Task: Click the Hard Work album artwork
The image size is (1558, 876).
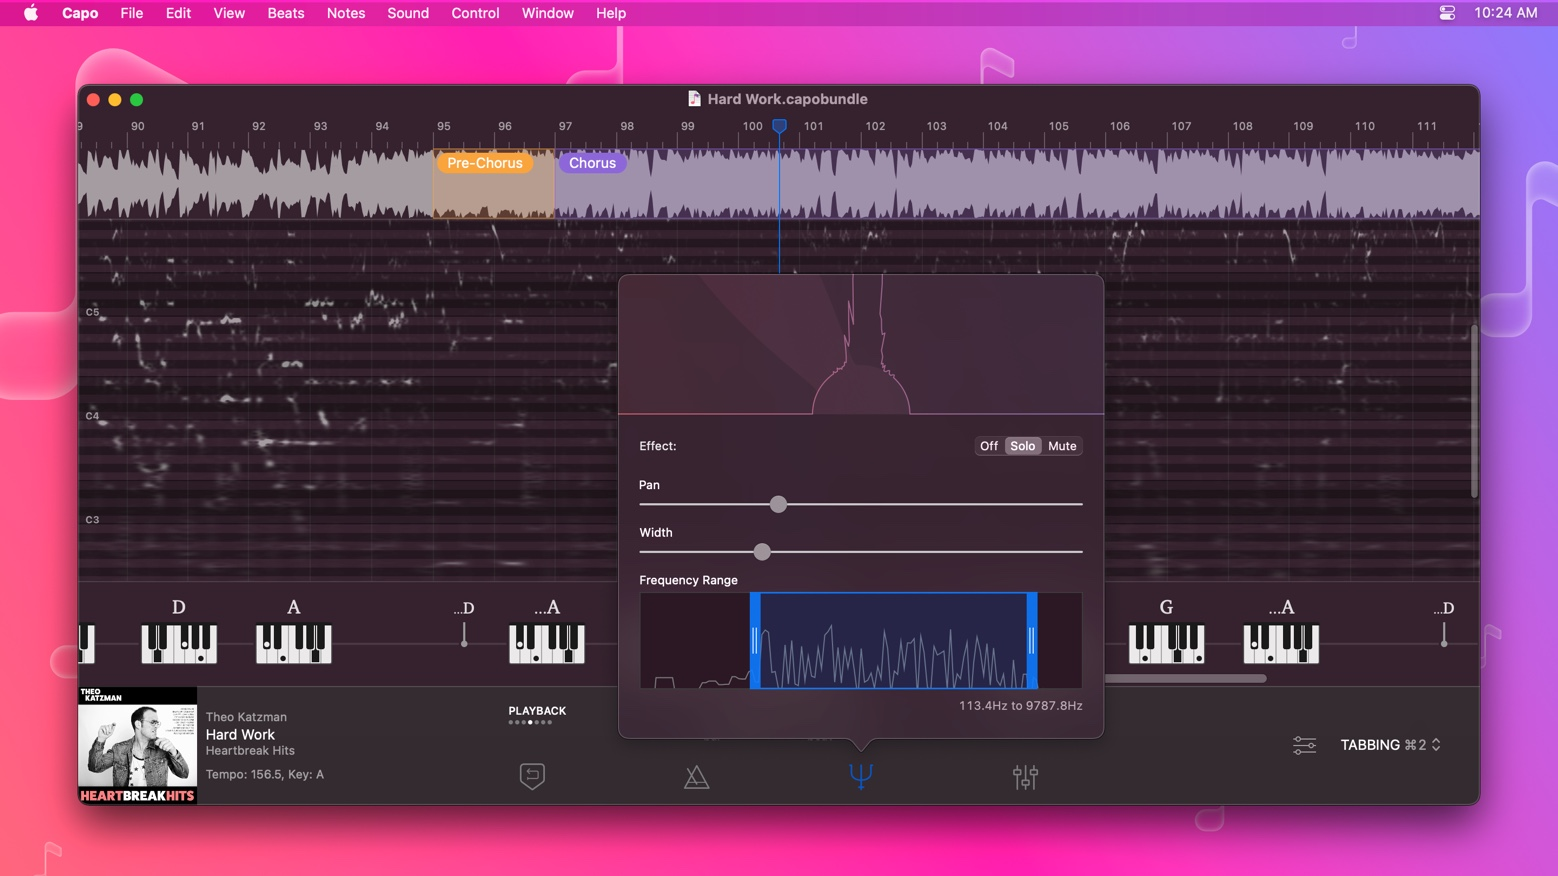Action: click(x=138, y=745)
